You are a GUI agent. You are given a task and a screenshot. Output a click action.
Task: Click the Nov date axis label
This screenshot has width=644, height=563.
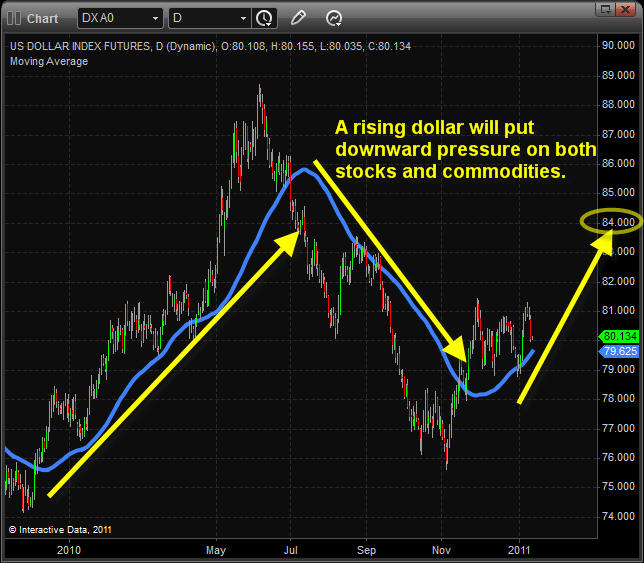[442, 550]
